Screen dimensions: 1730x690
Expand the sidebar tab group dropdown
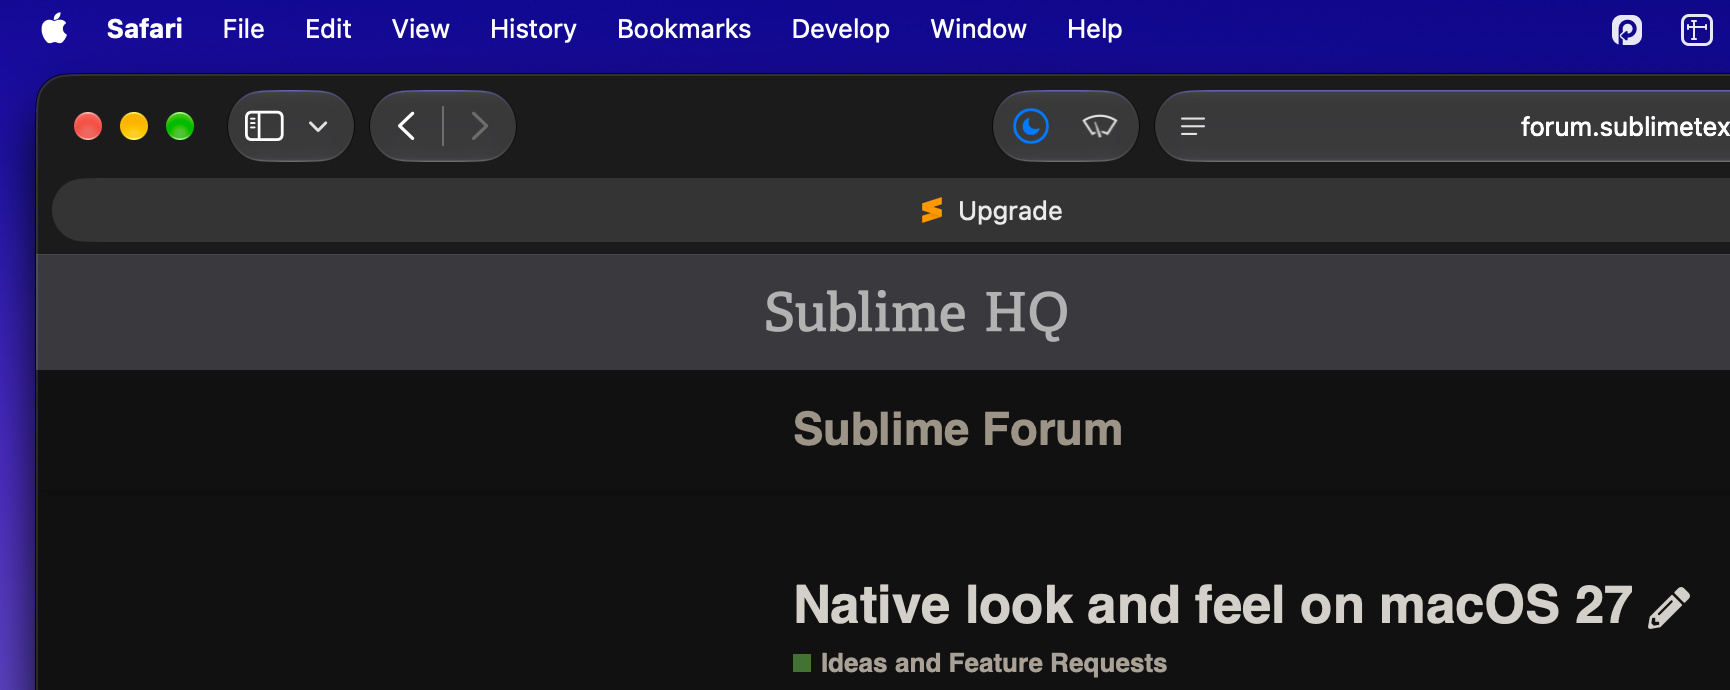coord(318,127)
